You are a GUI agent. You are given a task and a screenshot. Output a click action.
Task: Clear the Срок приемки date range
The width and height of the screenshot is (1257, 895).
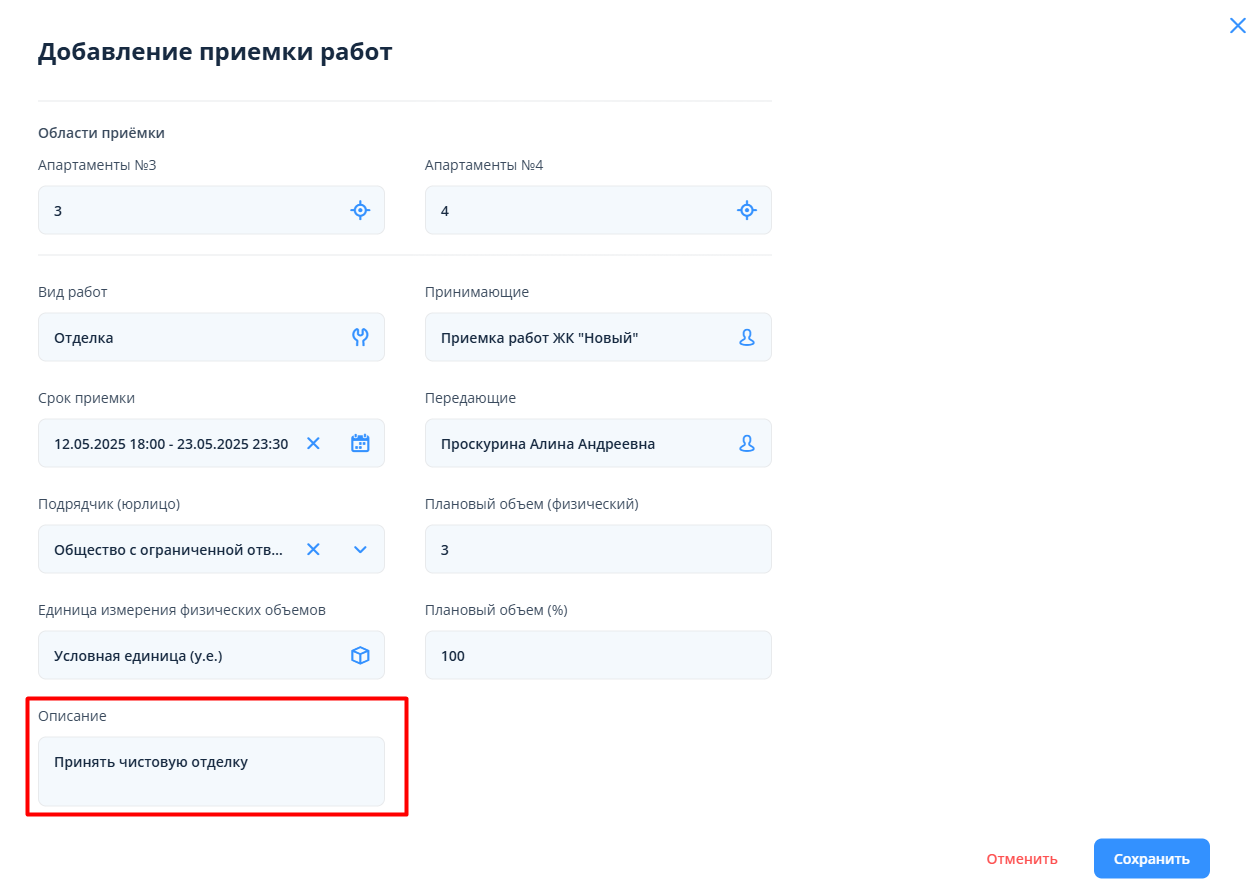point(313,443)
